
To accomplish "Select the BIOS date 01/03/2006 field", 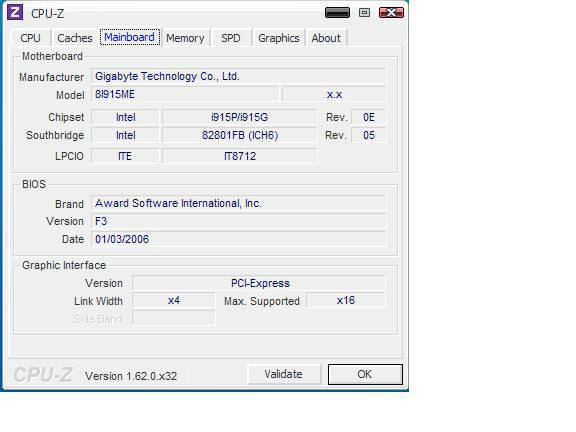I will click(x=239, y=239).
